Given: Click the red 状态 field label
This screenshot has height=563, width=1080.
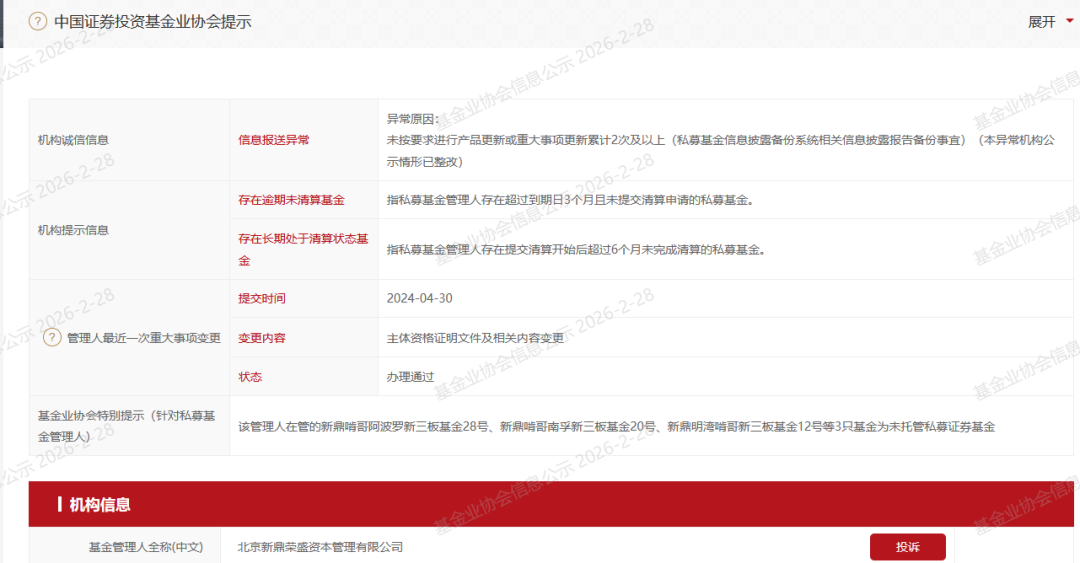Looking at the screenshot, I should tap(249, 377).
